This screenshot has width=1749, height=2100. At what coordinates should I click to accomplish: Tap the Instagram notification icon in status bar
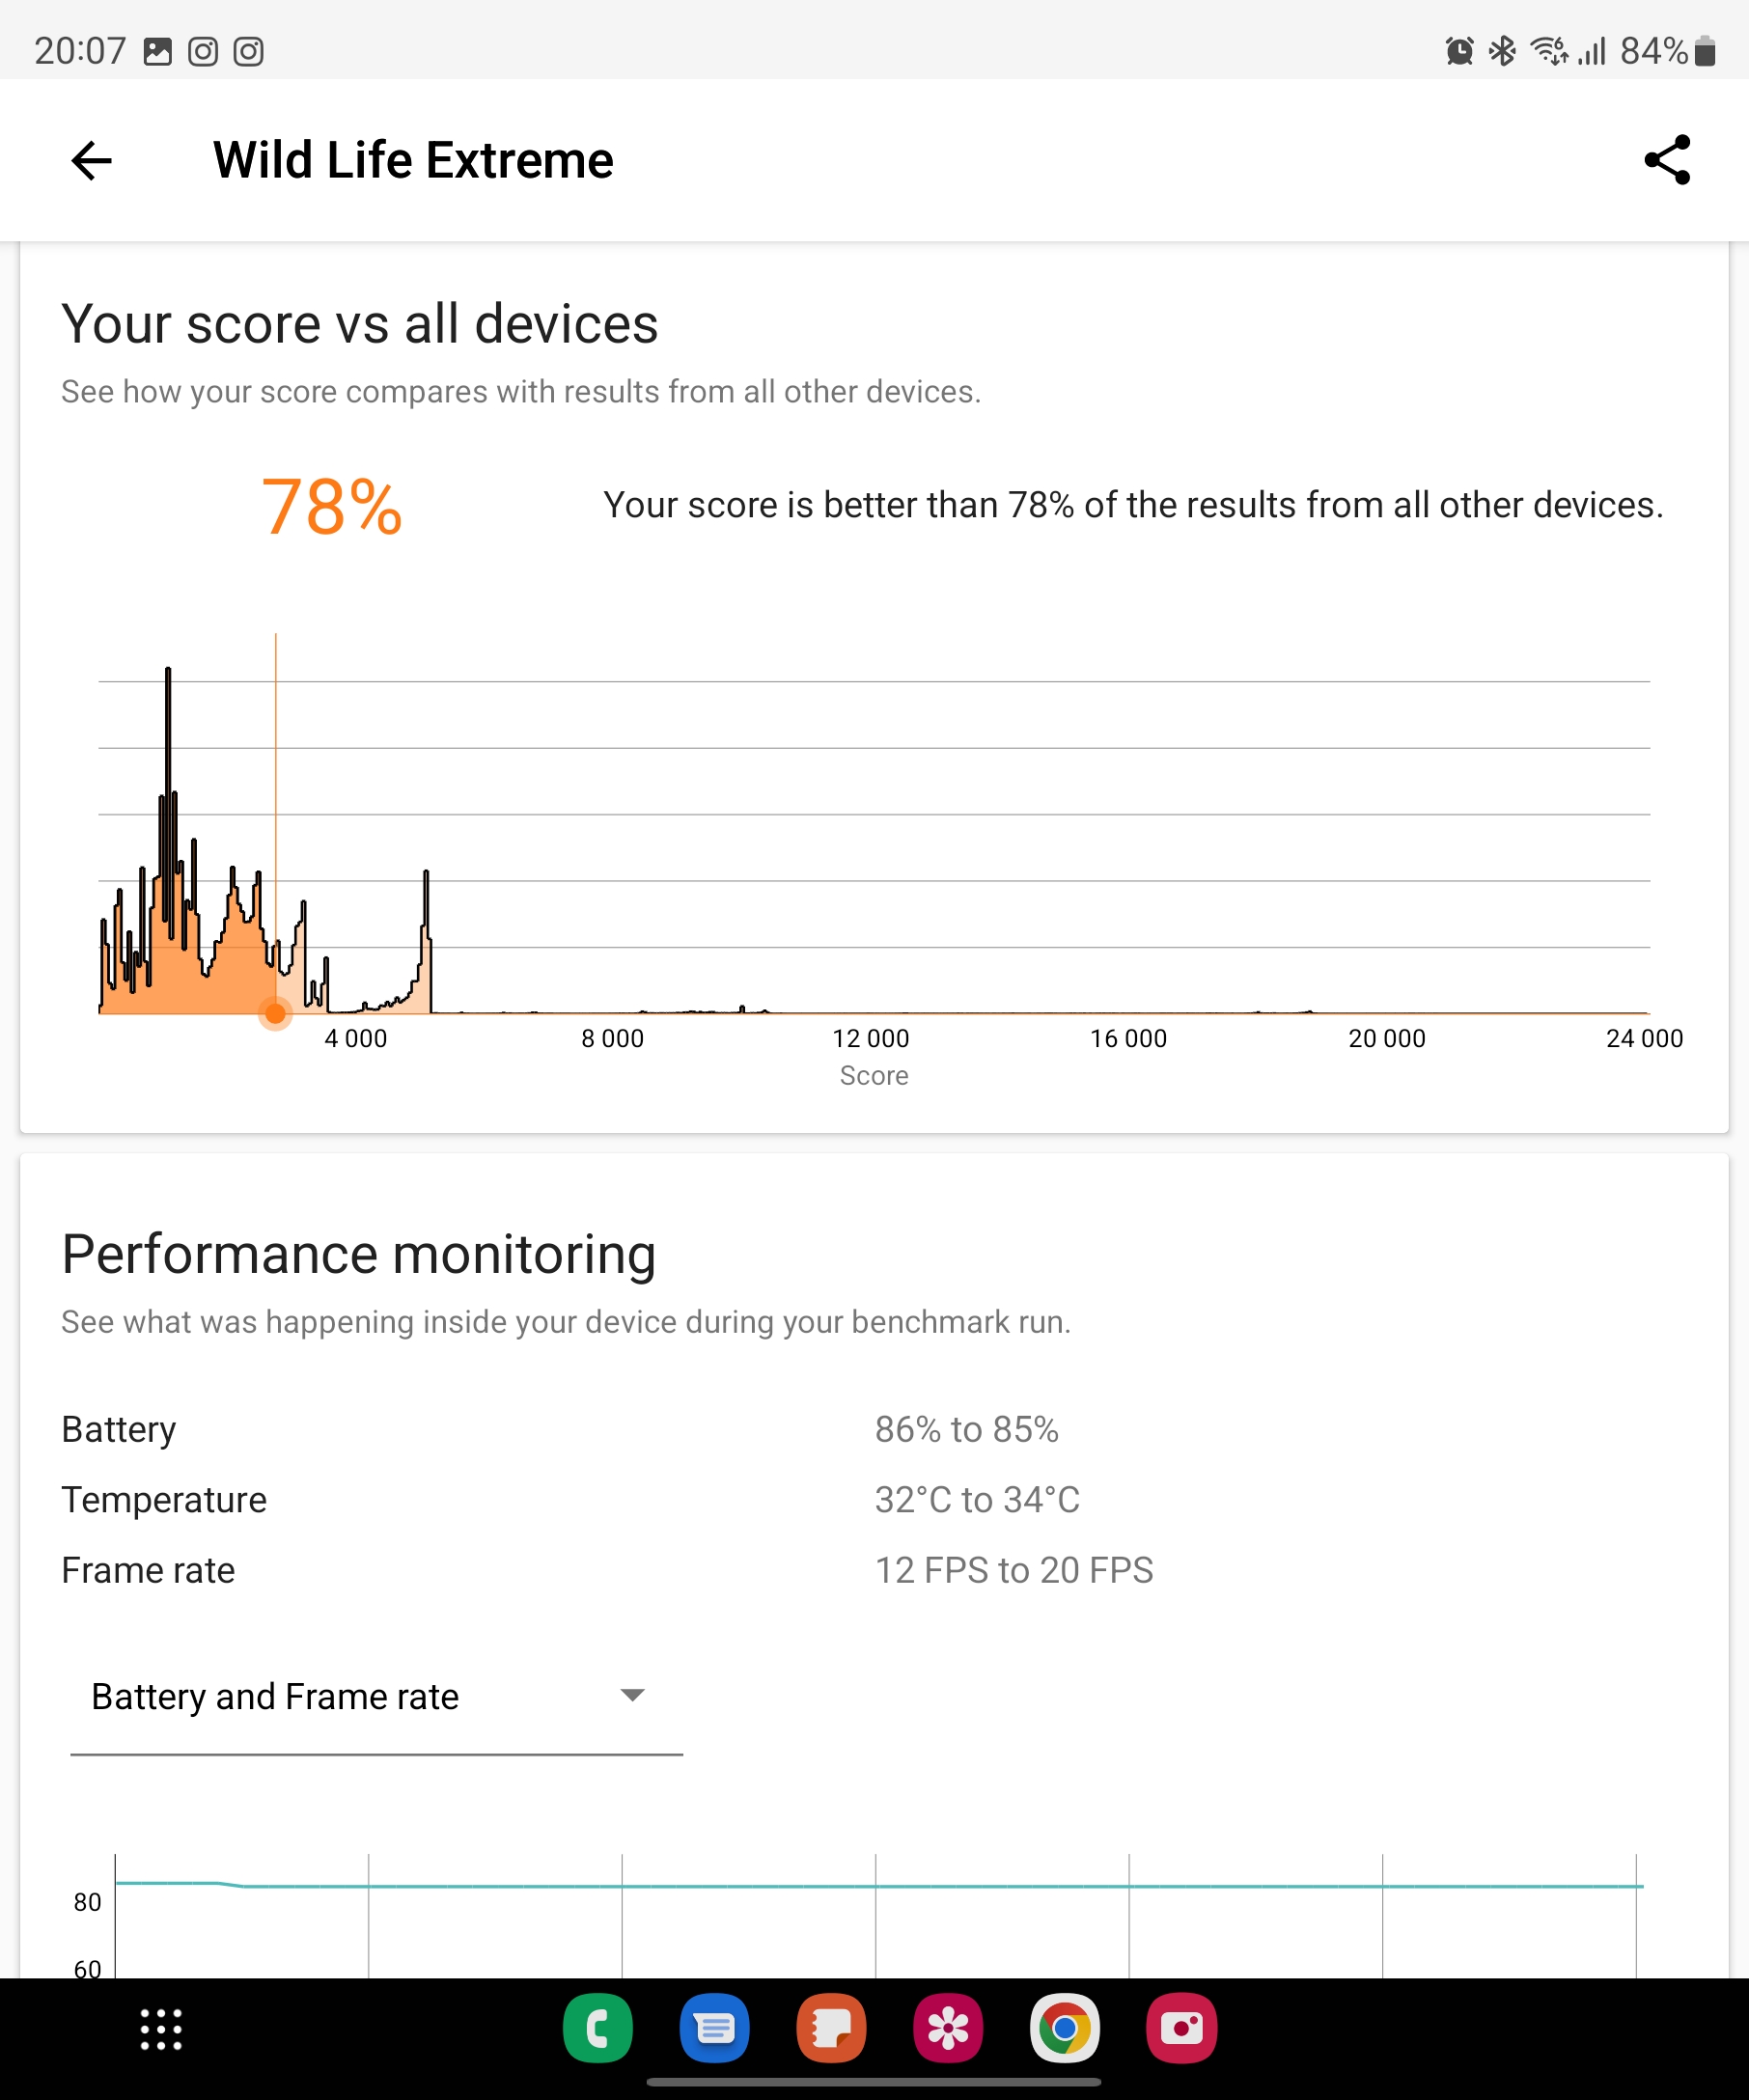203,51
